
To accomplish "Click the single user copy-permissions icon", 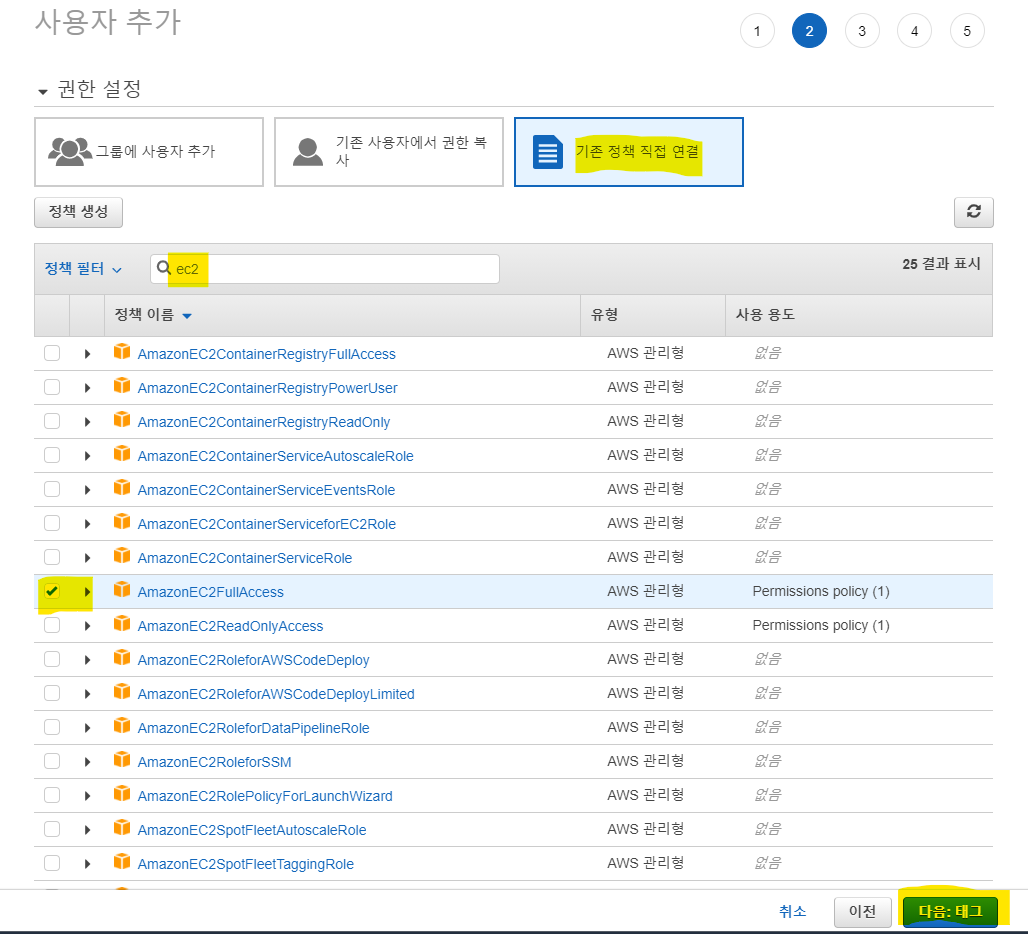I will coord(307,151).
